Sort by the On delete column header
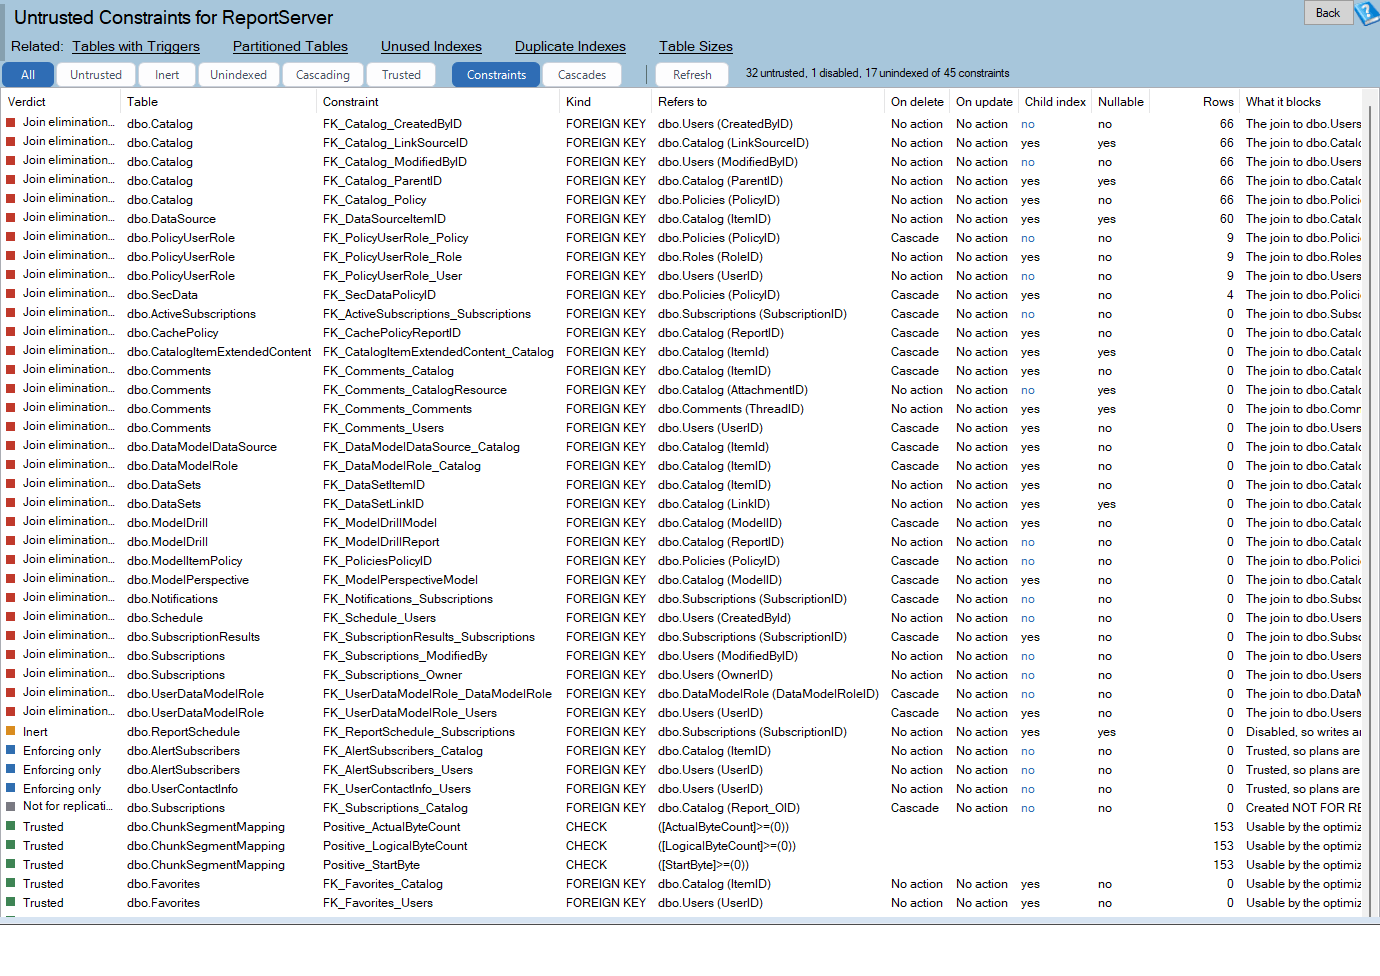 (x=917, y=102)
